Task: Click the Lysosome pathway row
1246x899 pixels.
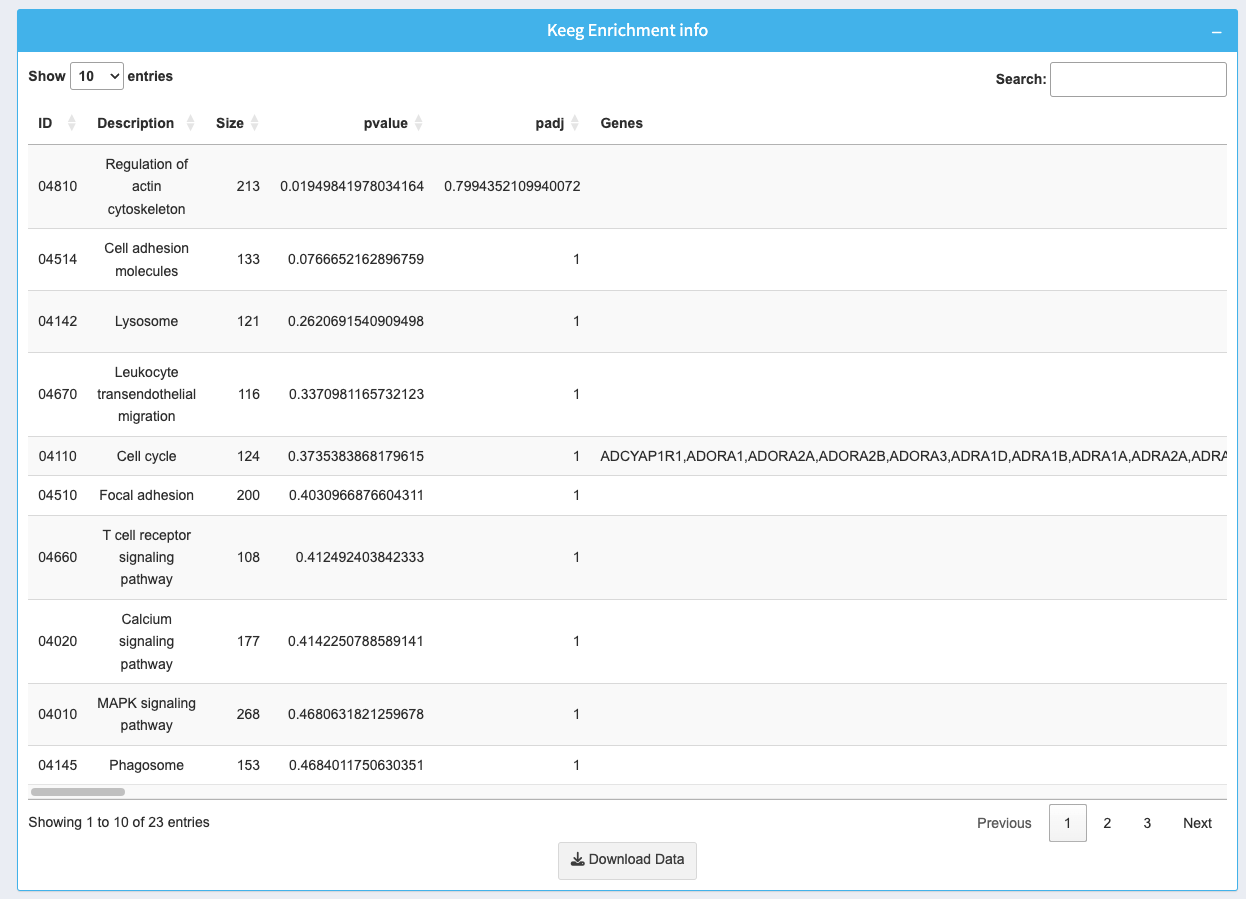Action: pos(146,321)
